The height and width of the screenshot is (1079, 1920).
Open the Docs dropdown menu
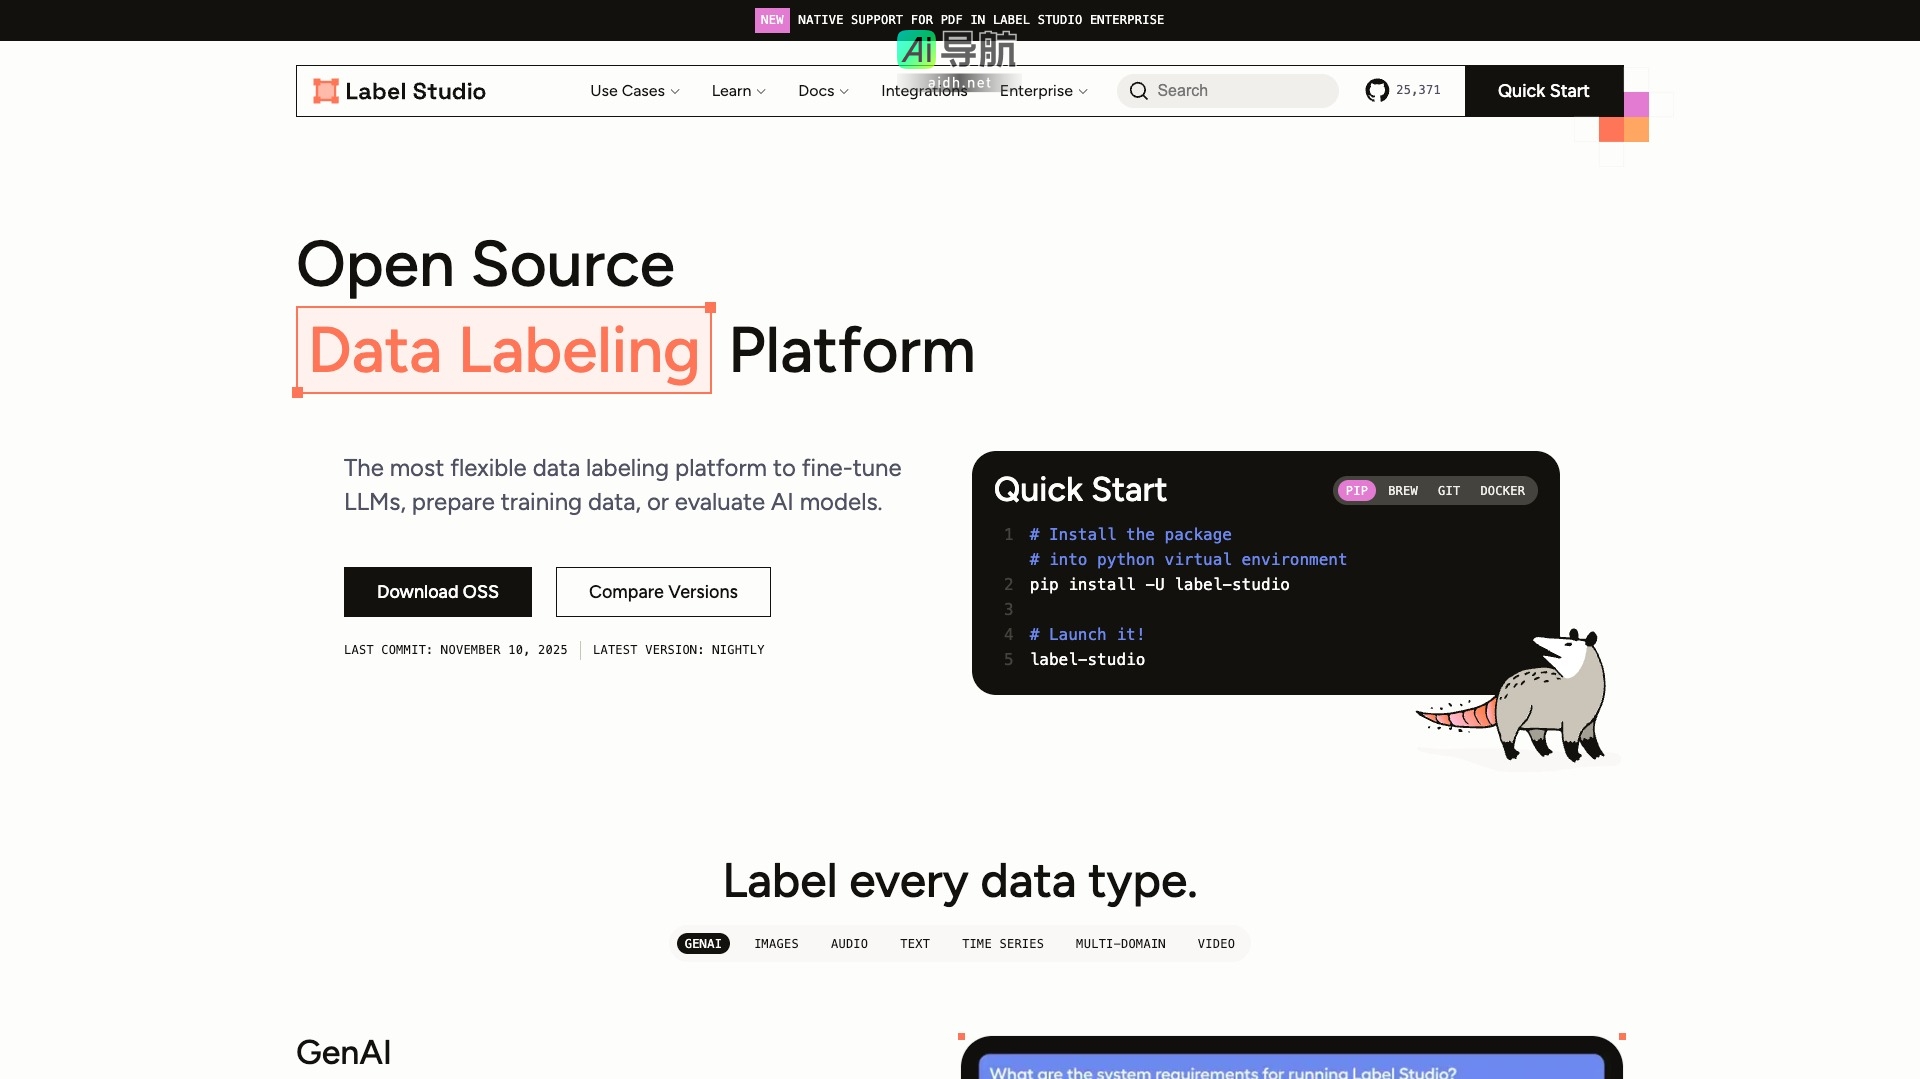822,91
